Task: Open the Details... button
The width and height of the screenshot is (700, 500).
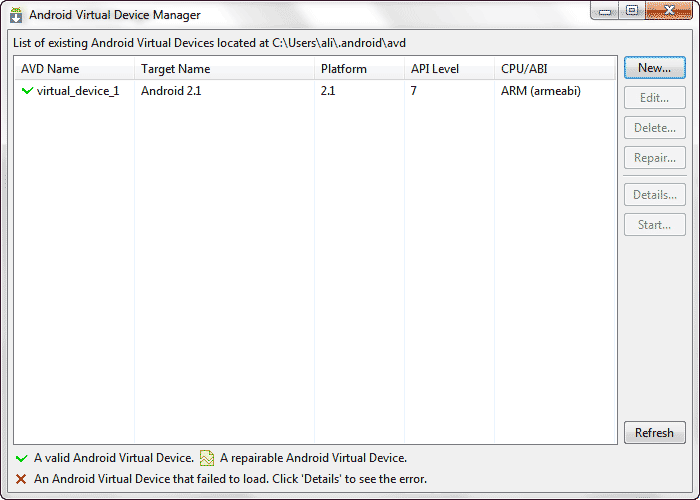Action: click(x=654, y=195)
